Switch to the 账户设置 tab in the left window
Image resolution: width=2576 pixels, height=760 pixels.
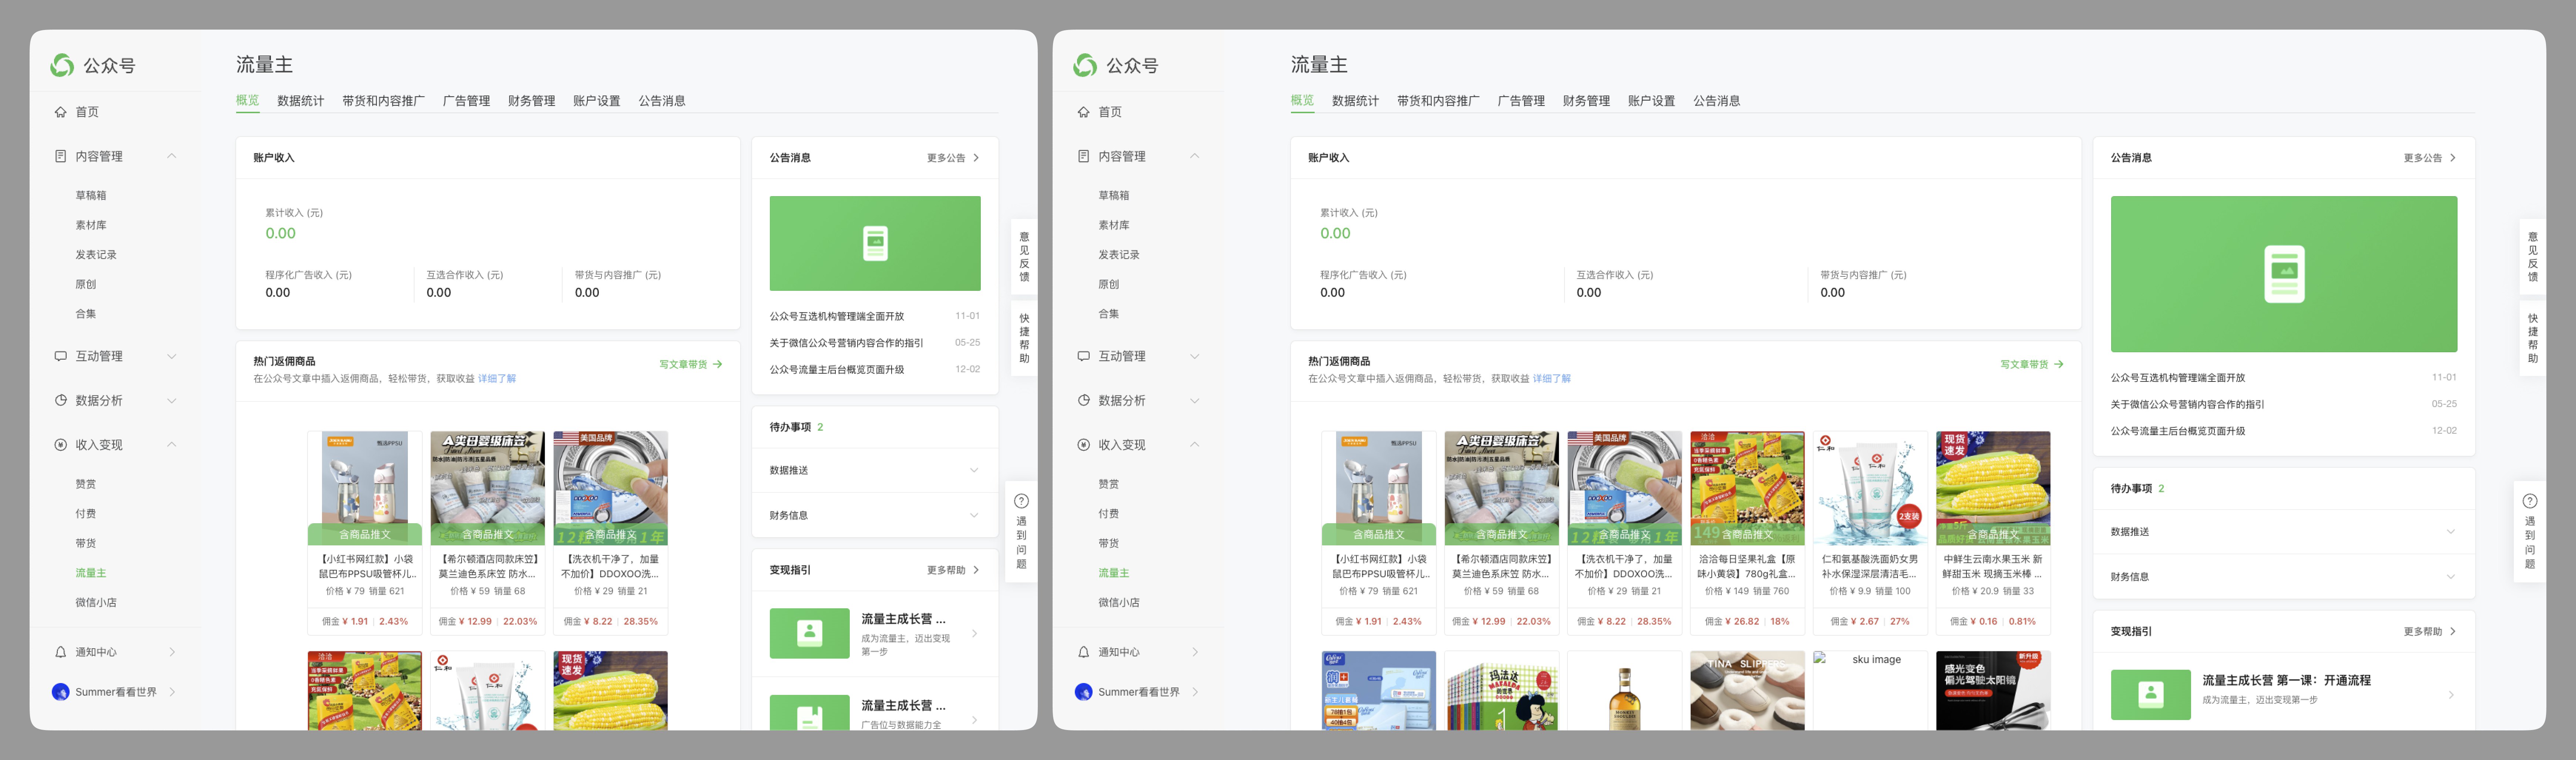coord(597,101)
